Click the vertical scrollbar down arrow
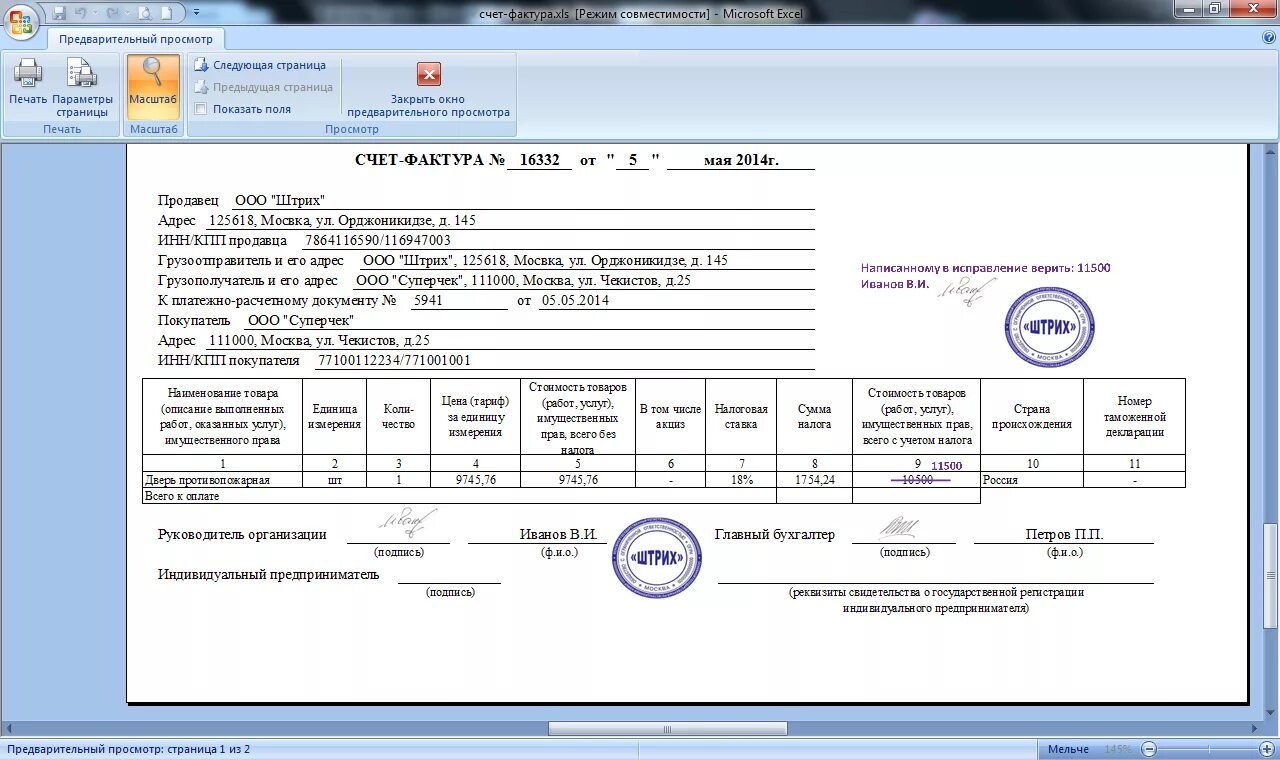 pyautogui.click(x=1271, y=711)
